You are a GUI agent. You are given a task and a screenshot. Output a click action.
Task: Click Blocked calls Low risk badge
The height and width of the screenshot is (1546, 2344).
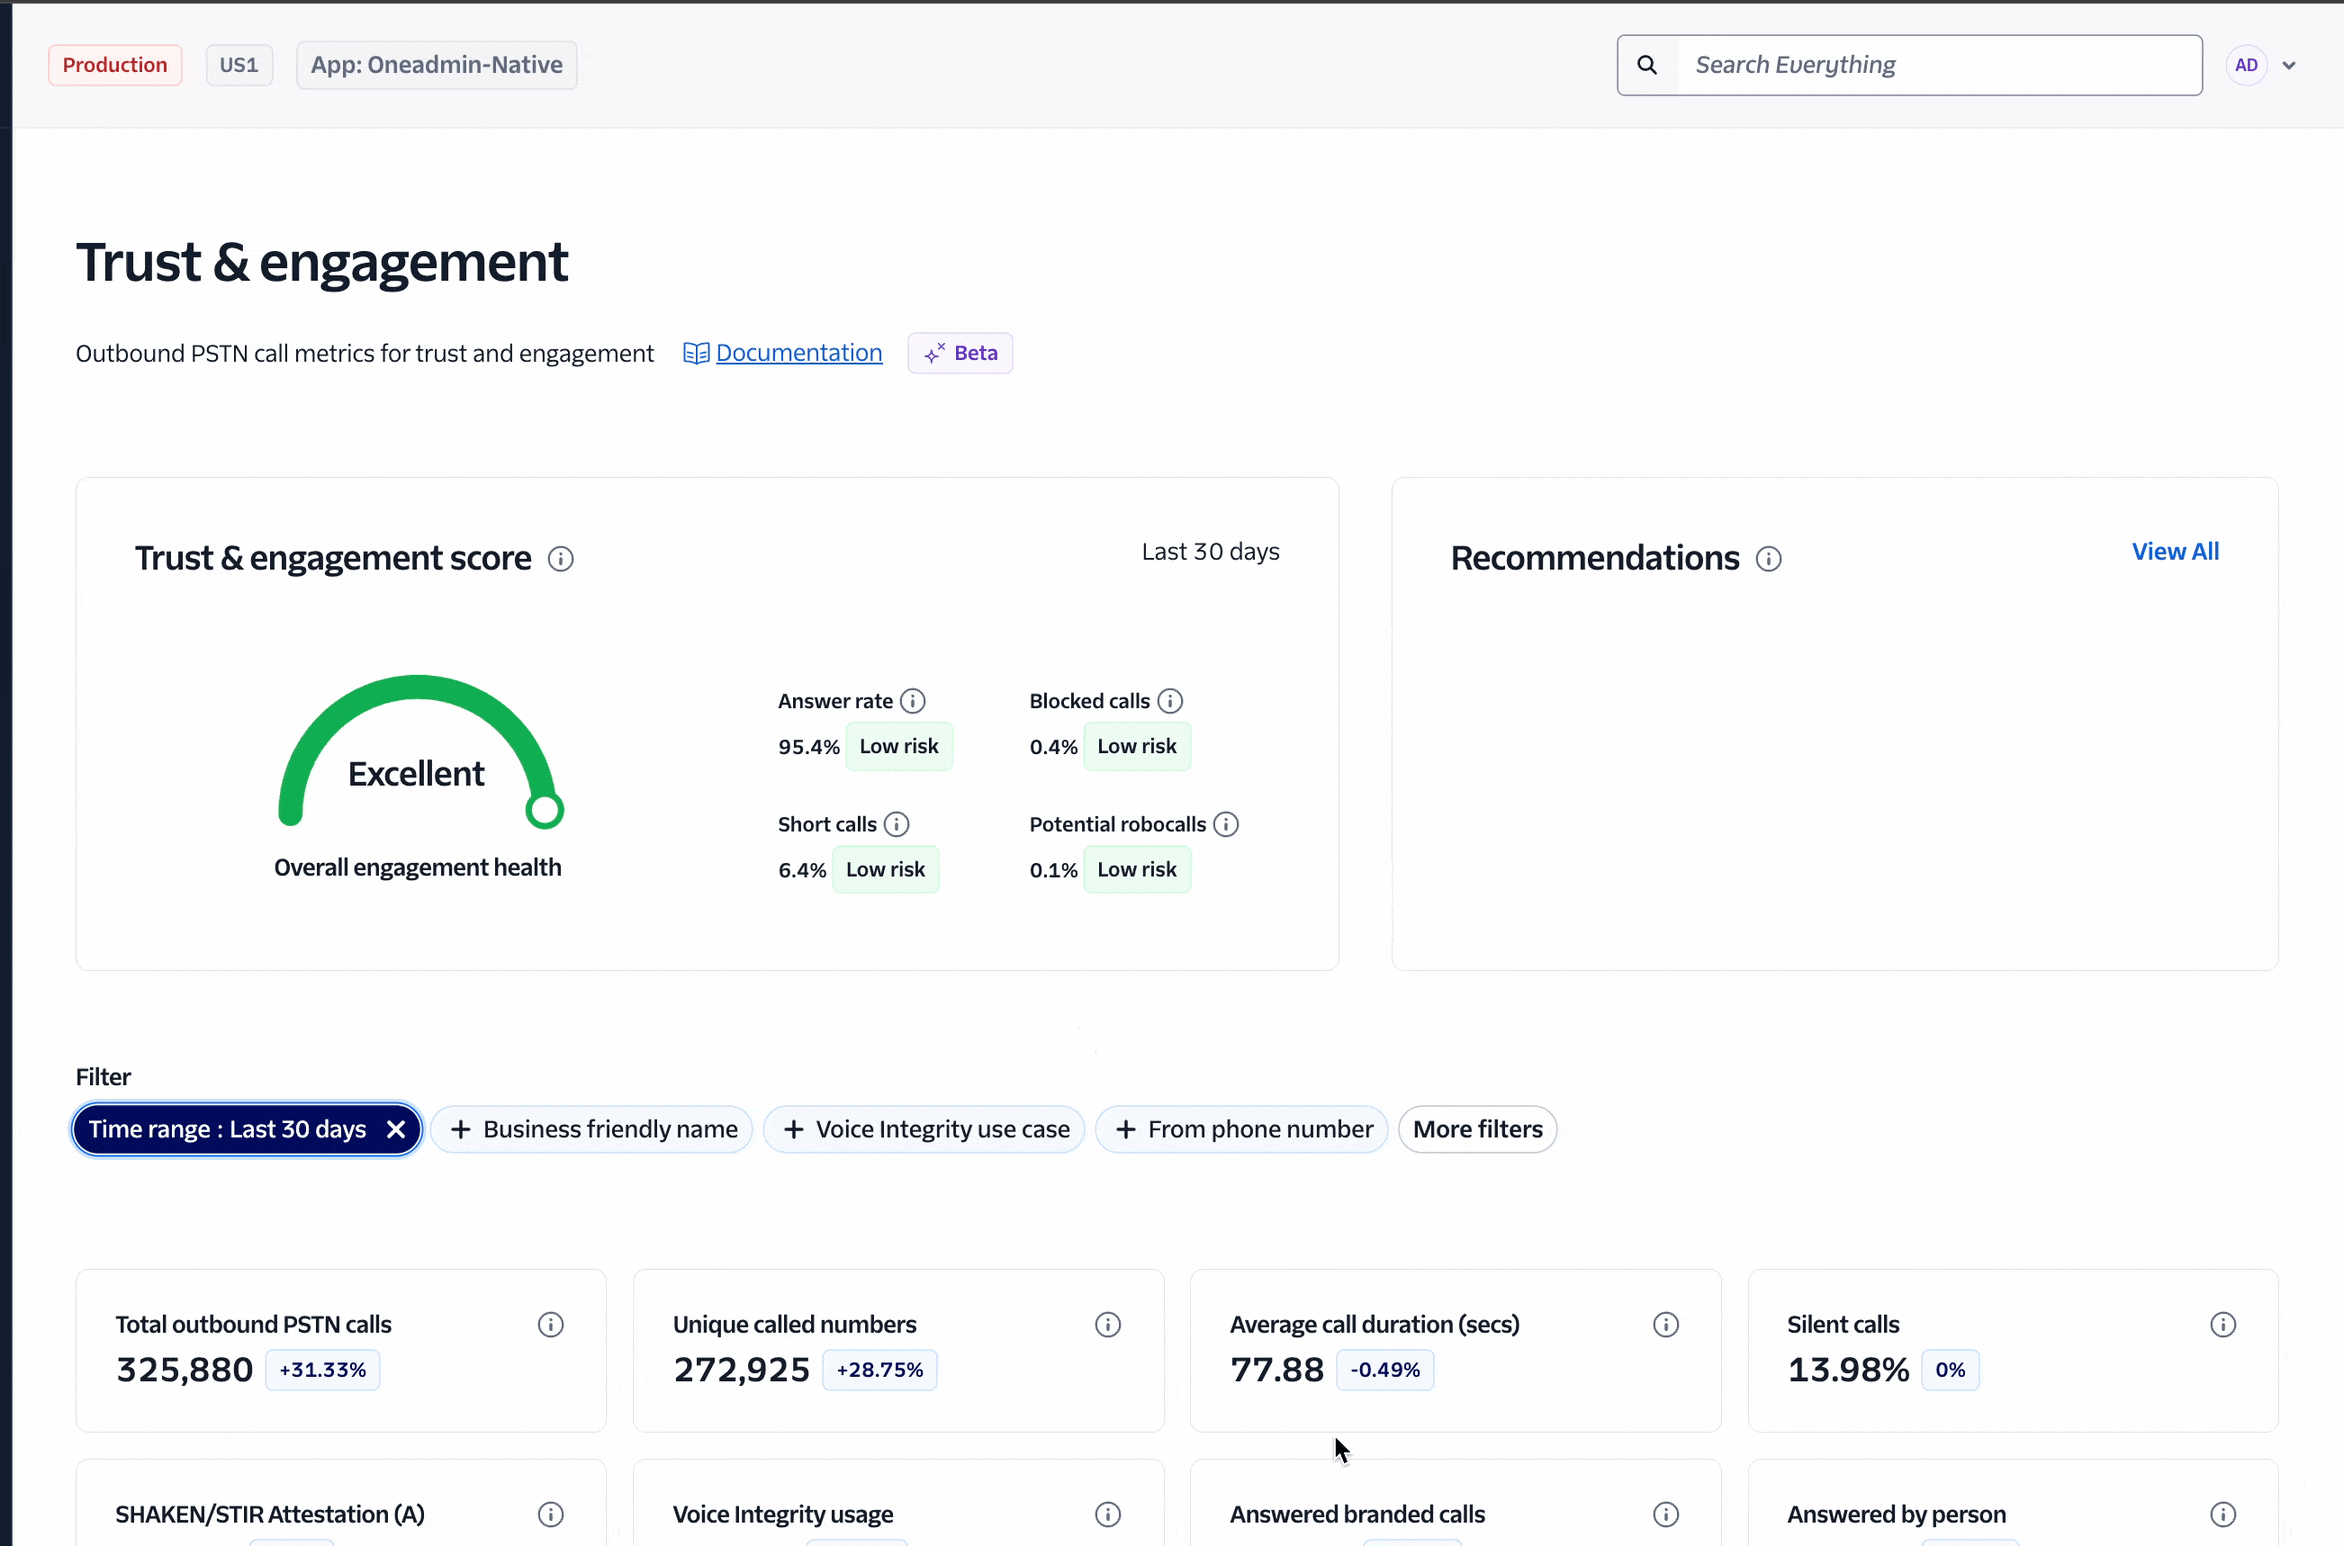(x=1137, y=746)
